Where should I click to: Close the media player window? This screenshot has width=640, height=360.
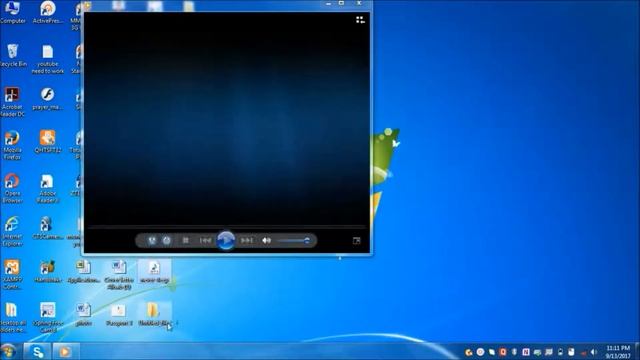coord(359,3)
